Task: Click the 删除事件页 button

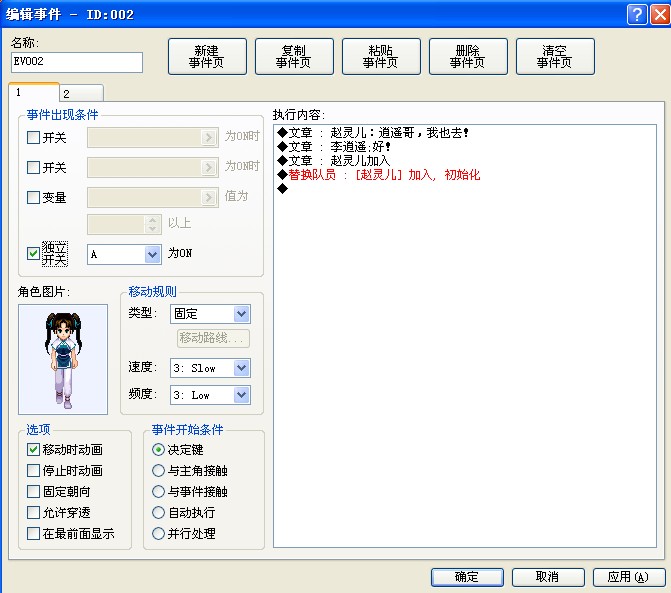Action: [468, 56]
